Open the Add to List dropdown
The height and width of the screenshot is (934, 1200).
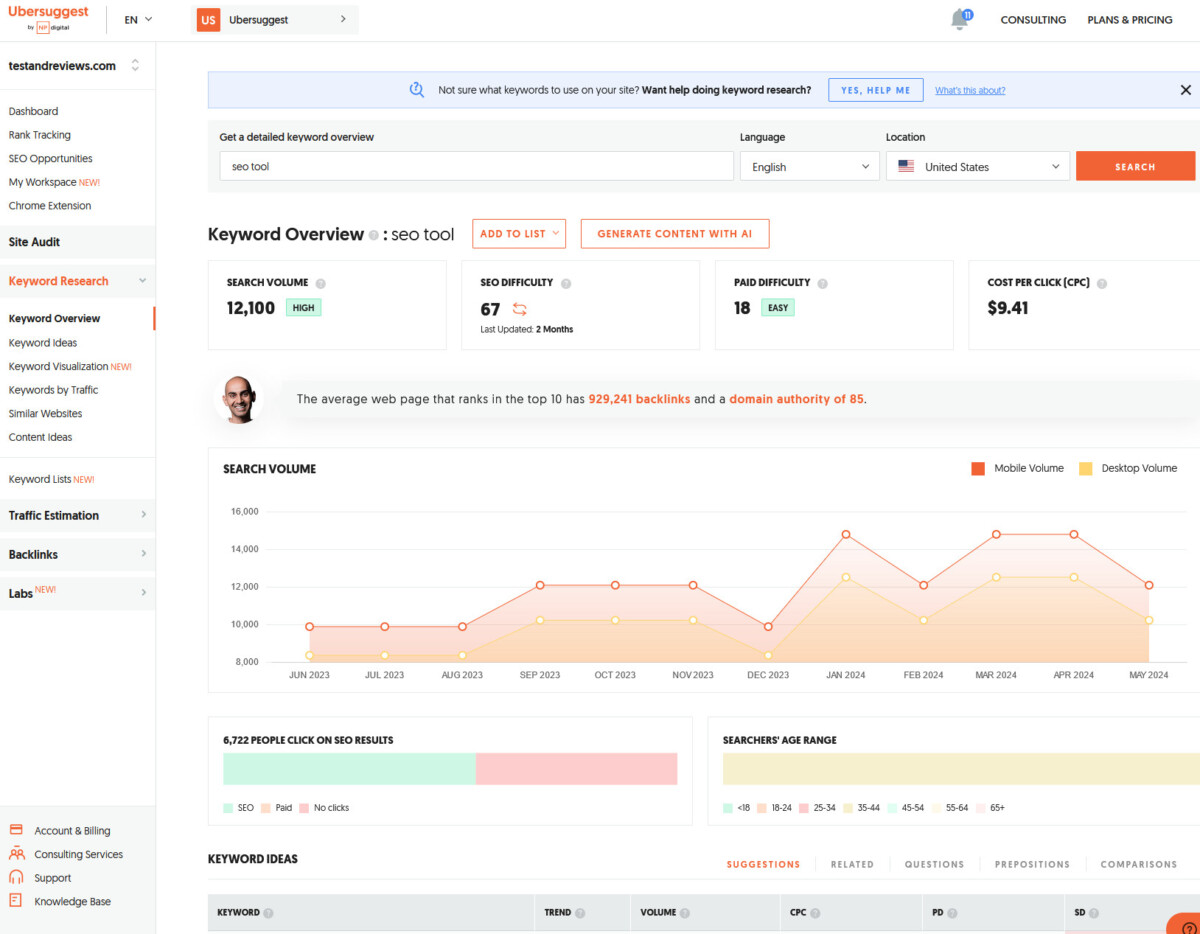519,234
